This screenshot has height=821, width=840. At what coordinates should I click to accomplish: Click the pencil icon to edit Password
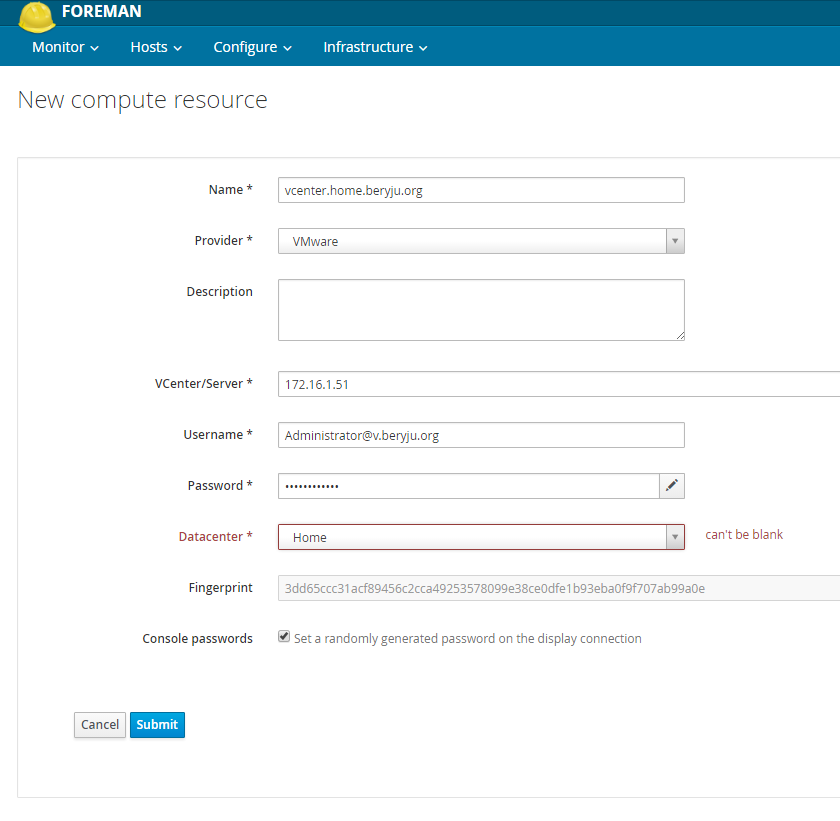click(671, 485)
